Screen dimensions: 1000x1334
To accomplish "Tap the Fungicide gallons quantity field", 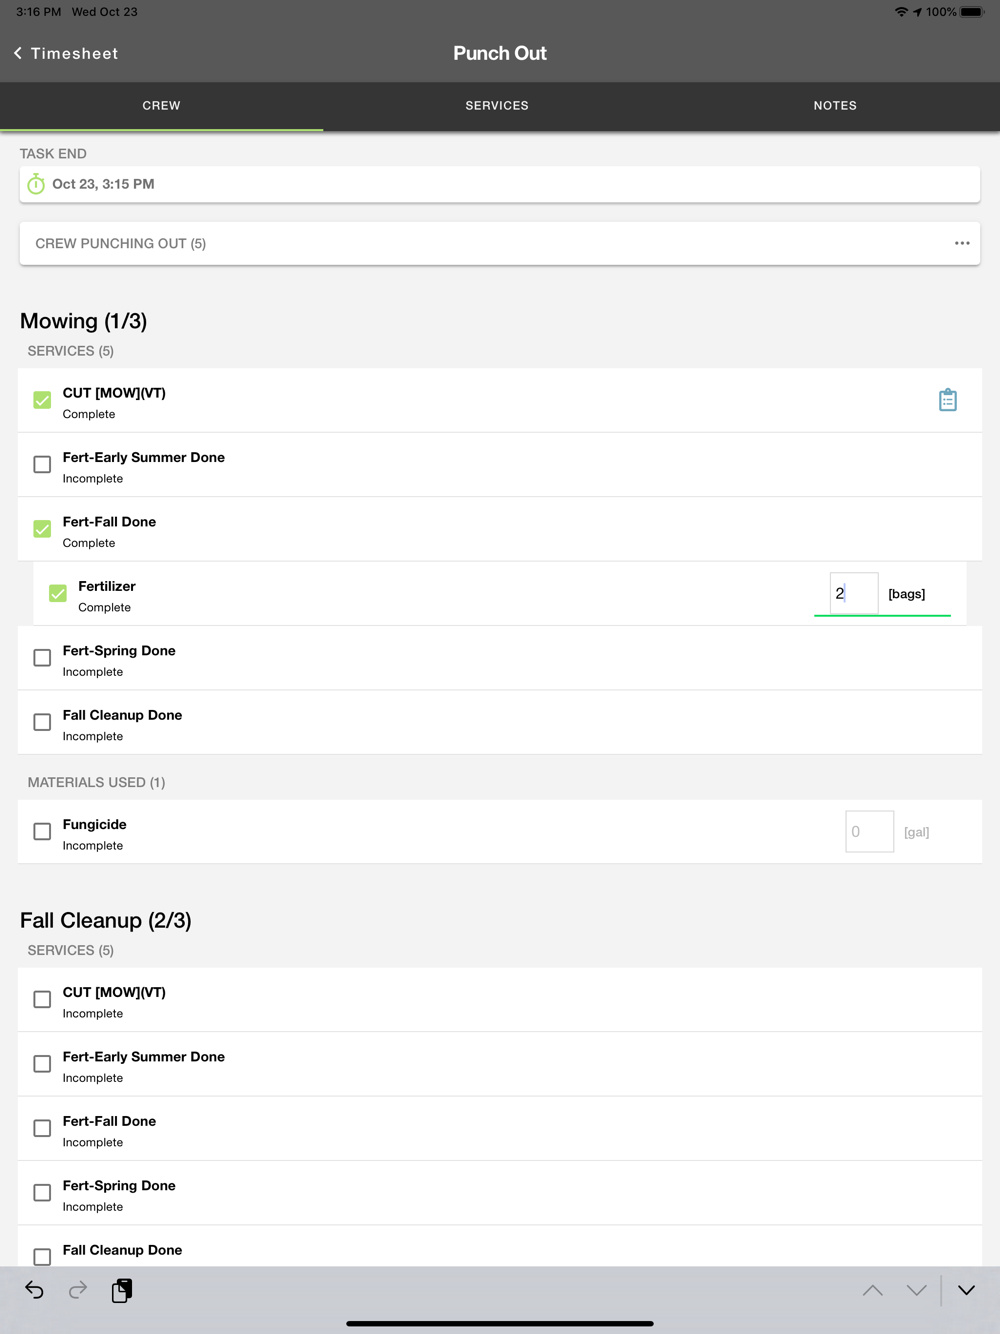I will click(x=869, y=832).
